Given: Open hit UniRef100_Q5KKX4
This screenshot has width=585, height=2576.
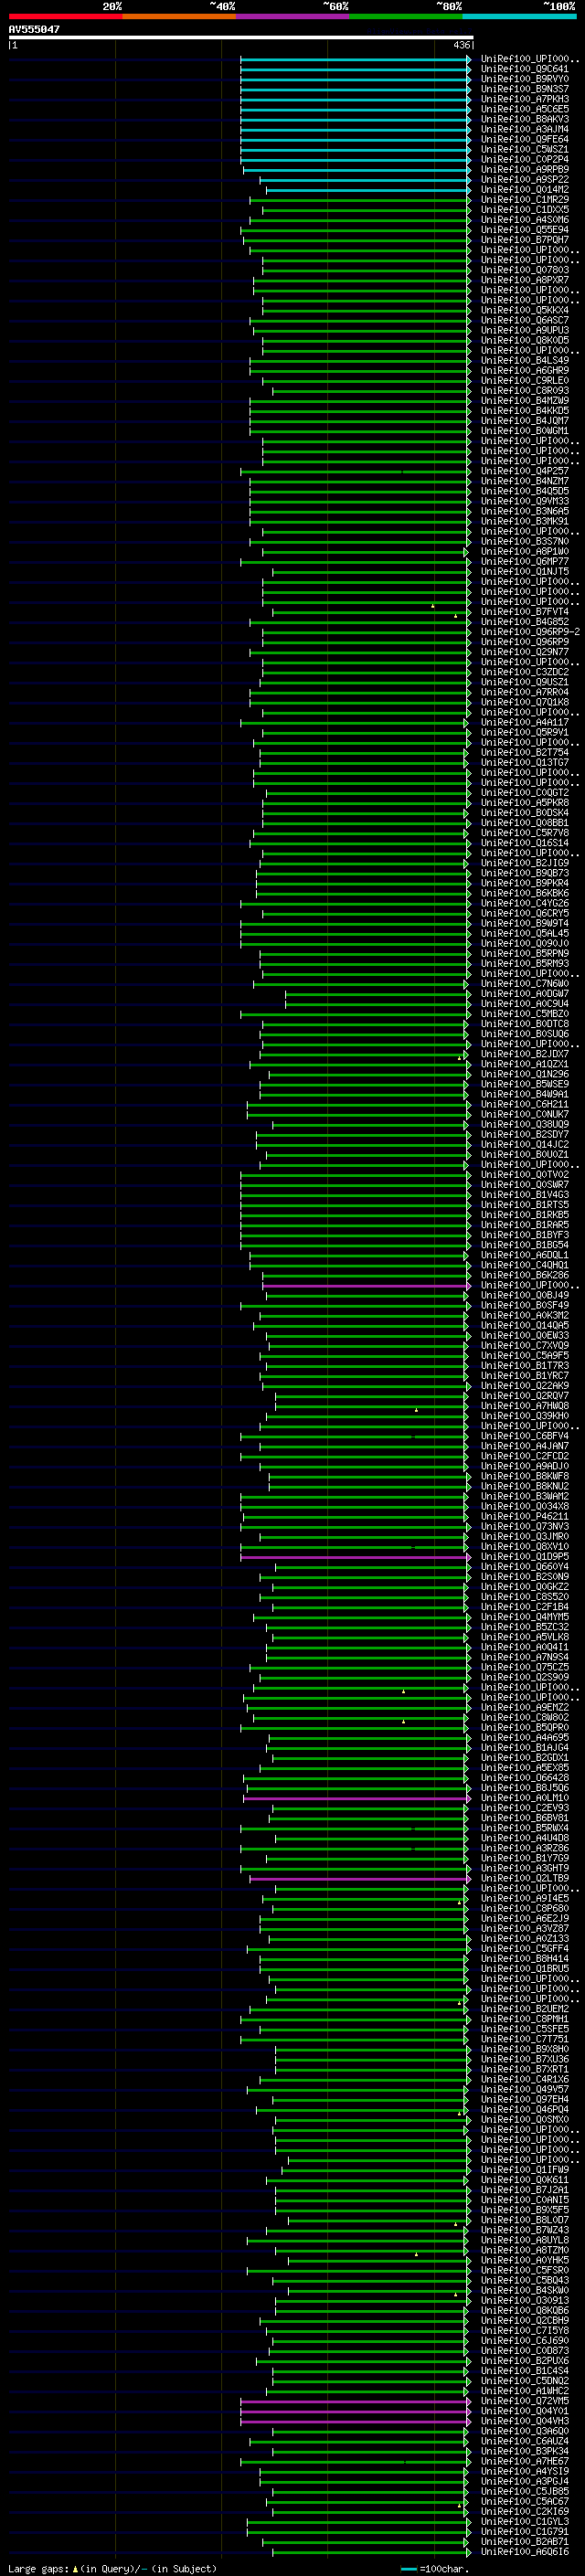Looking at the screenshot, I should 524,310.
